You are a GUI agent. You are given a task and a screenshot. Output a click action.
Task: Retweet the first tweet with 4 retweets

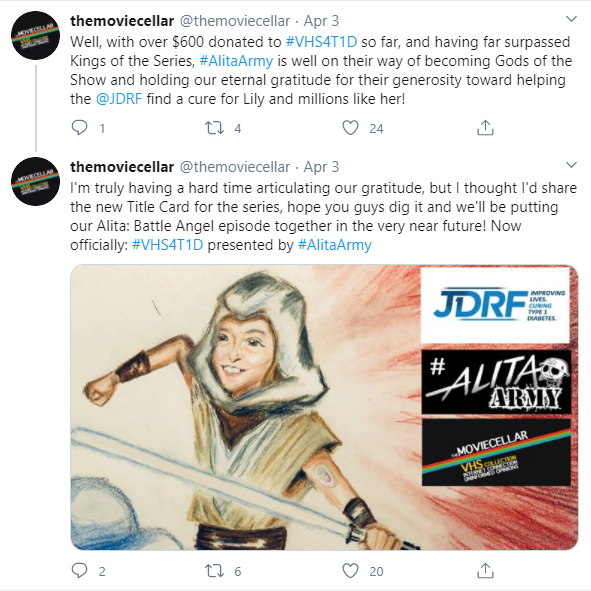(214, 128)
